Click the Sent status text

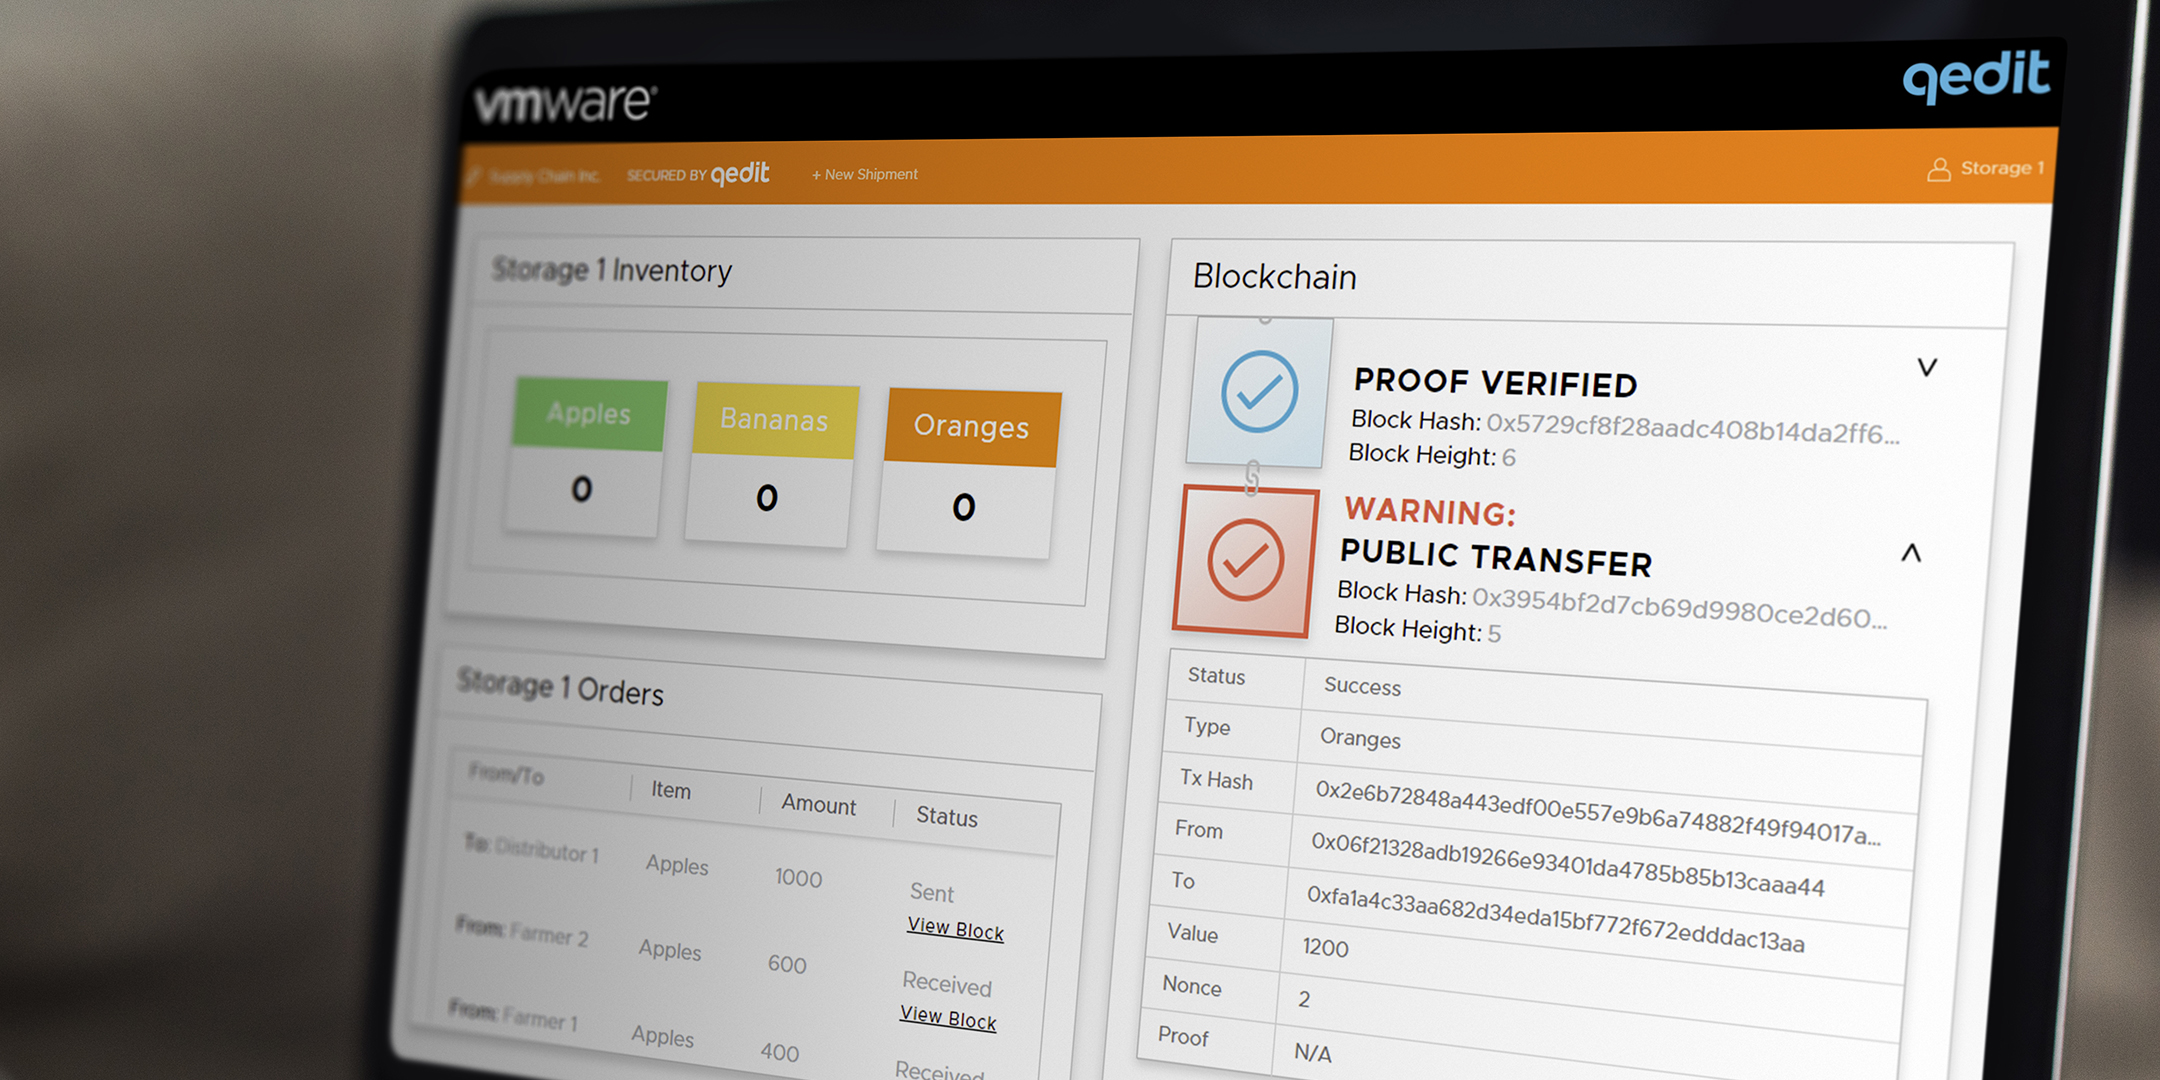click(x=932, y=892)
